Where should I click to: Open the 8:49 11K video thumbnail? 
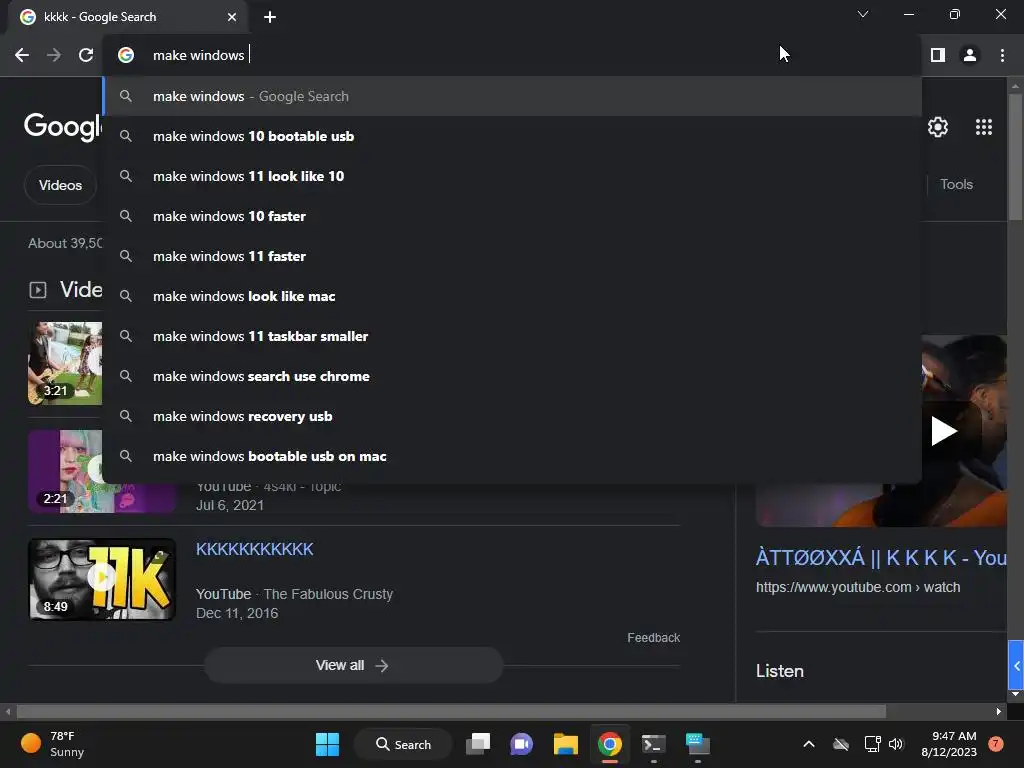(x=102, y=579)
